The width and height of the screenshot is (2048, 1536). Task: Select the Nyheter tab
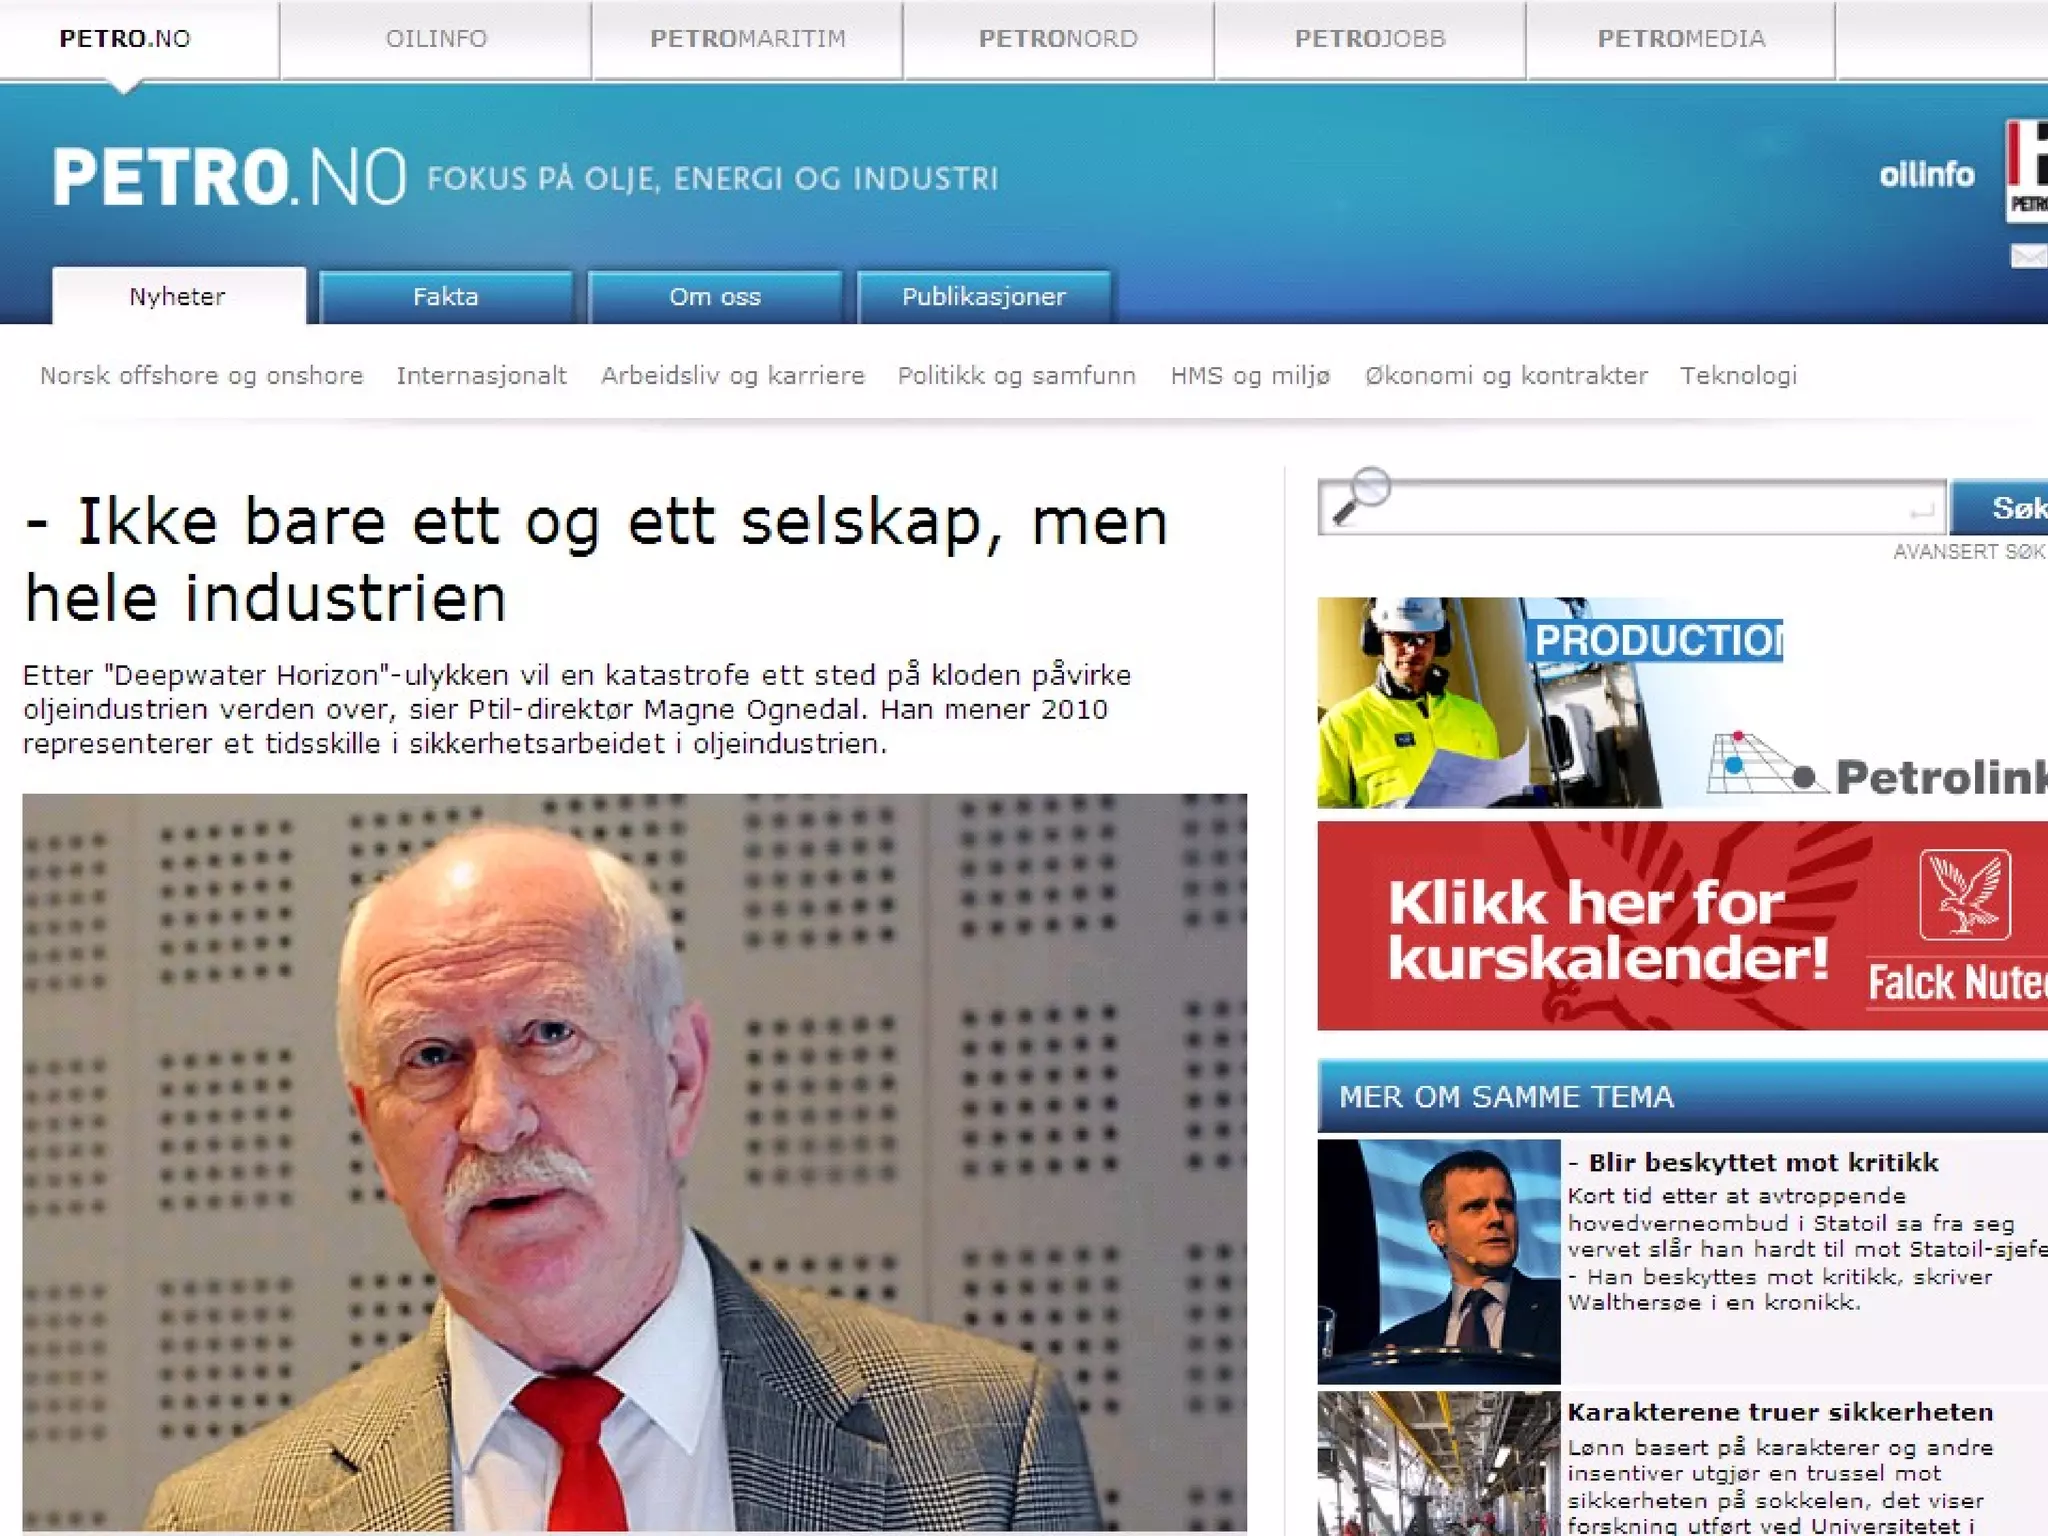click(178, 297)
